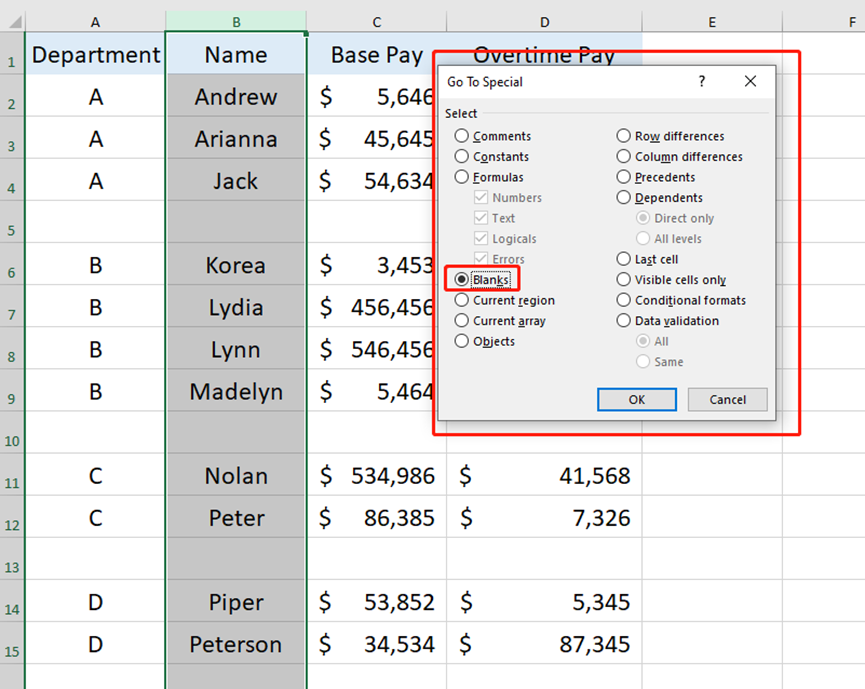Select column B header
865x689 pixels.
[x=236, y=22]
